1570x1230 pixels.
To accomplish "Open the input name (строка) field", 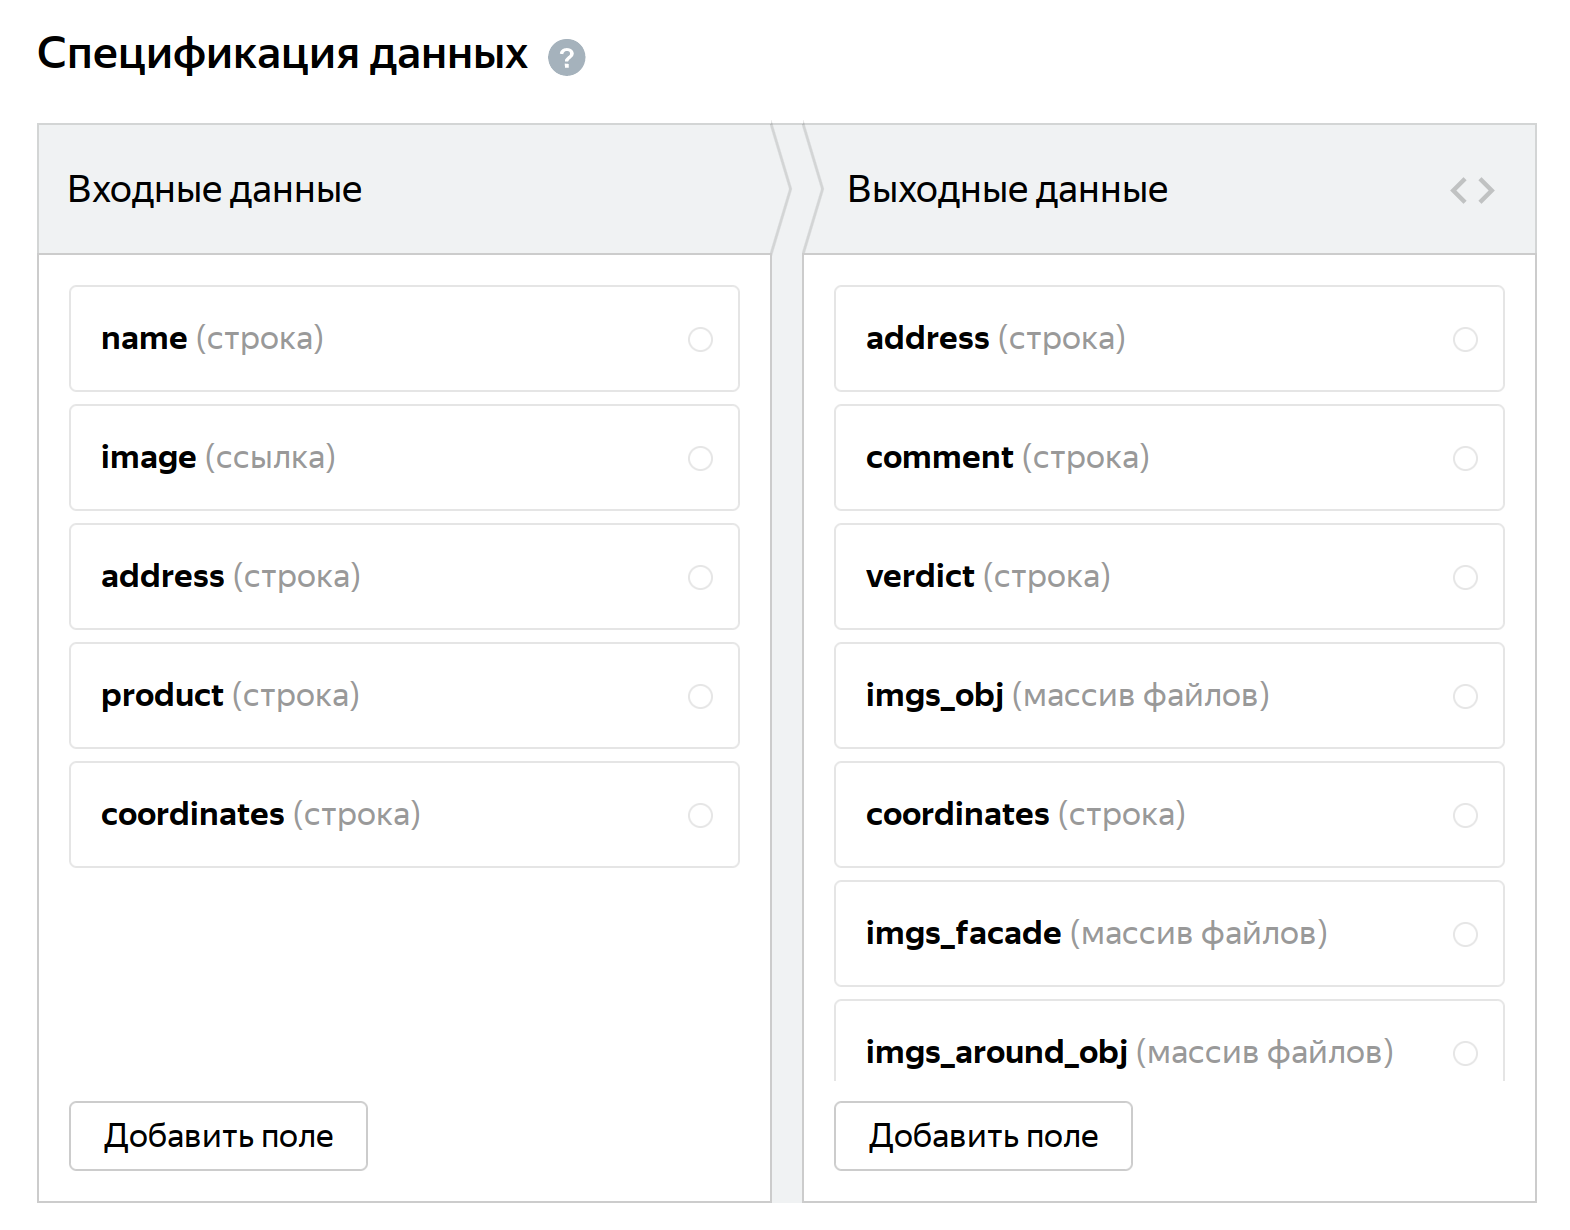I will pyautogui.click(x=212, y=339).
